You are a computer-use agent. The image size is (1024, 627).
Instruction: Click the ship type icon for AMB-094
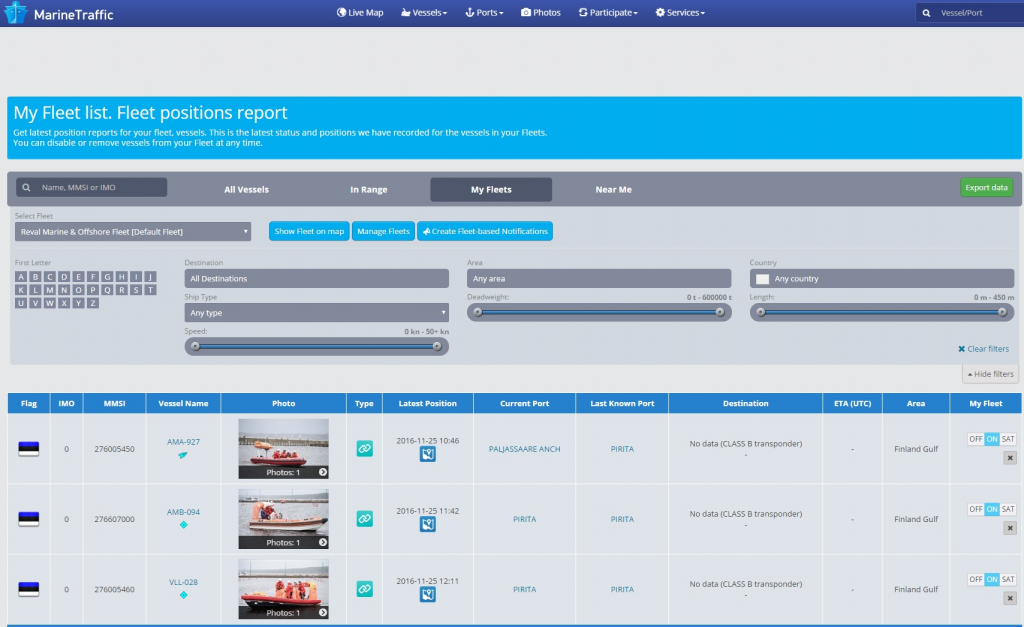tap(364, 519)
